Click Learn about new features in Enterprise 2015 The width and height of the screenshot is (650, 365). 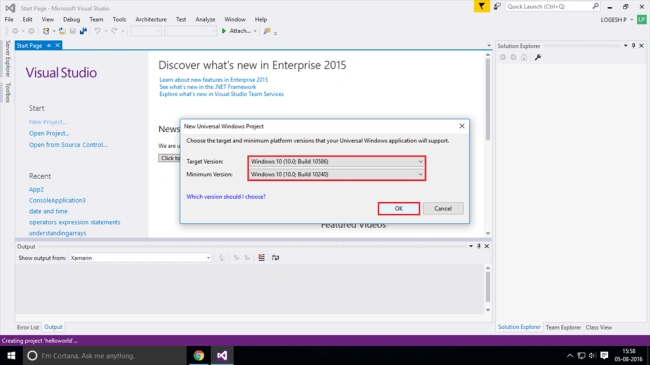213,80
